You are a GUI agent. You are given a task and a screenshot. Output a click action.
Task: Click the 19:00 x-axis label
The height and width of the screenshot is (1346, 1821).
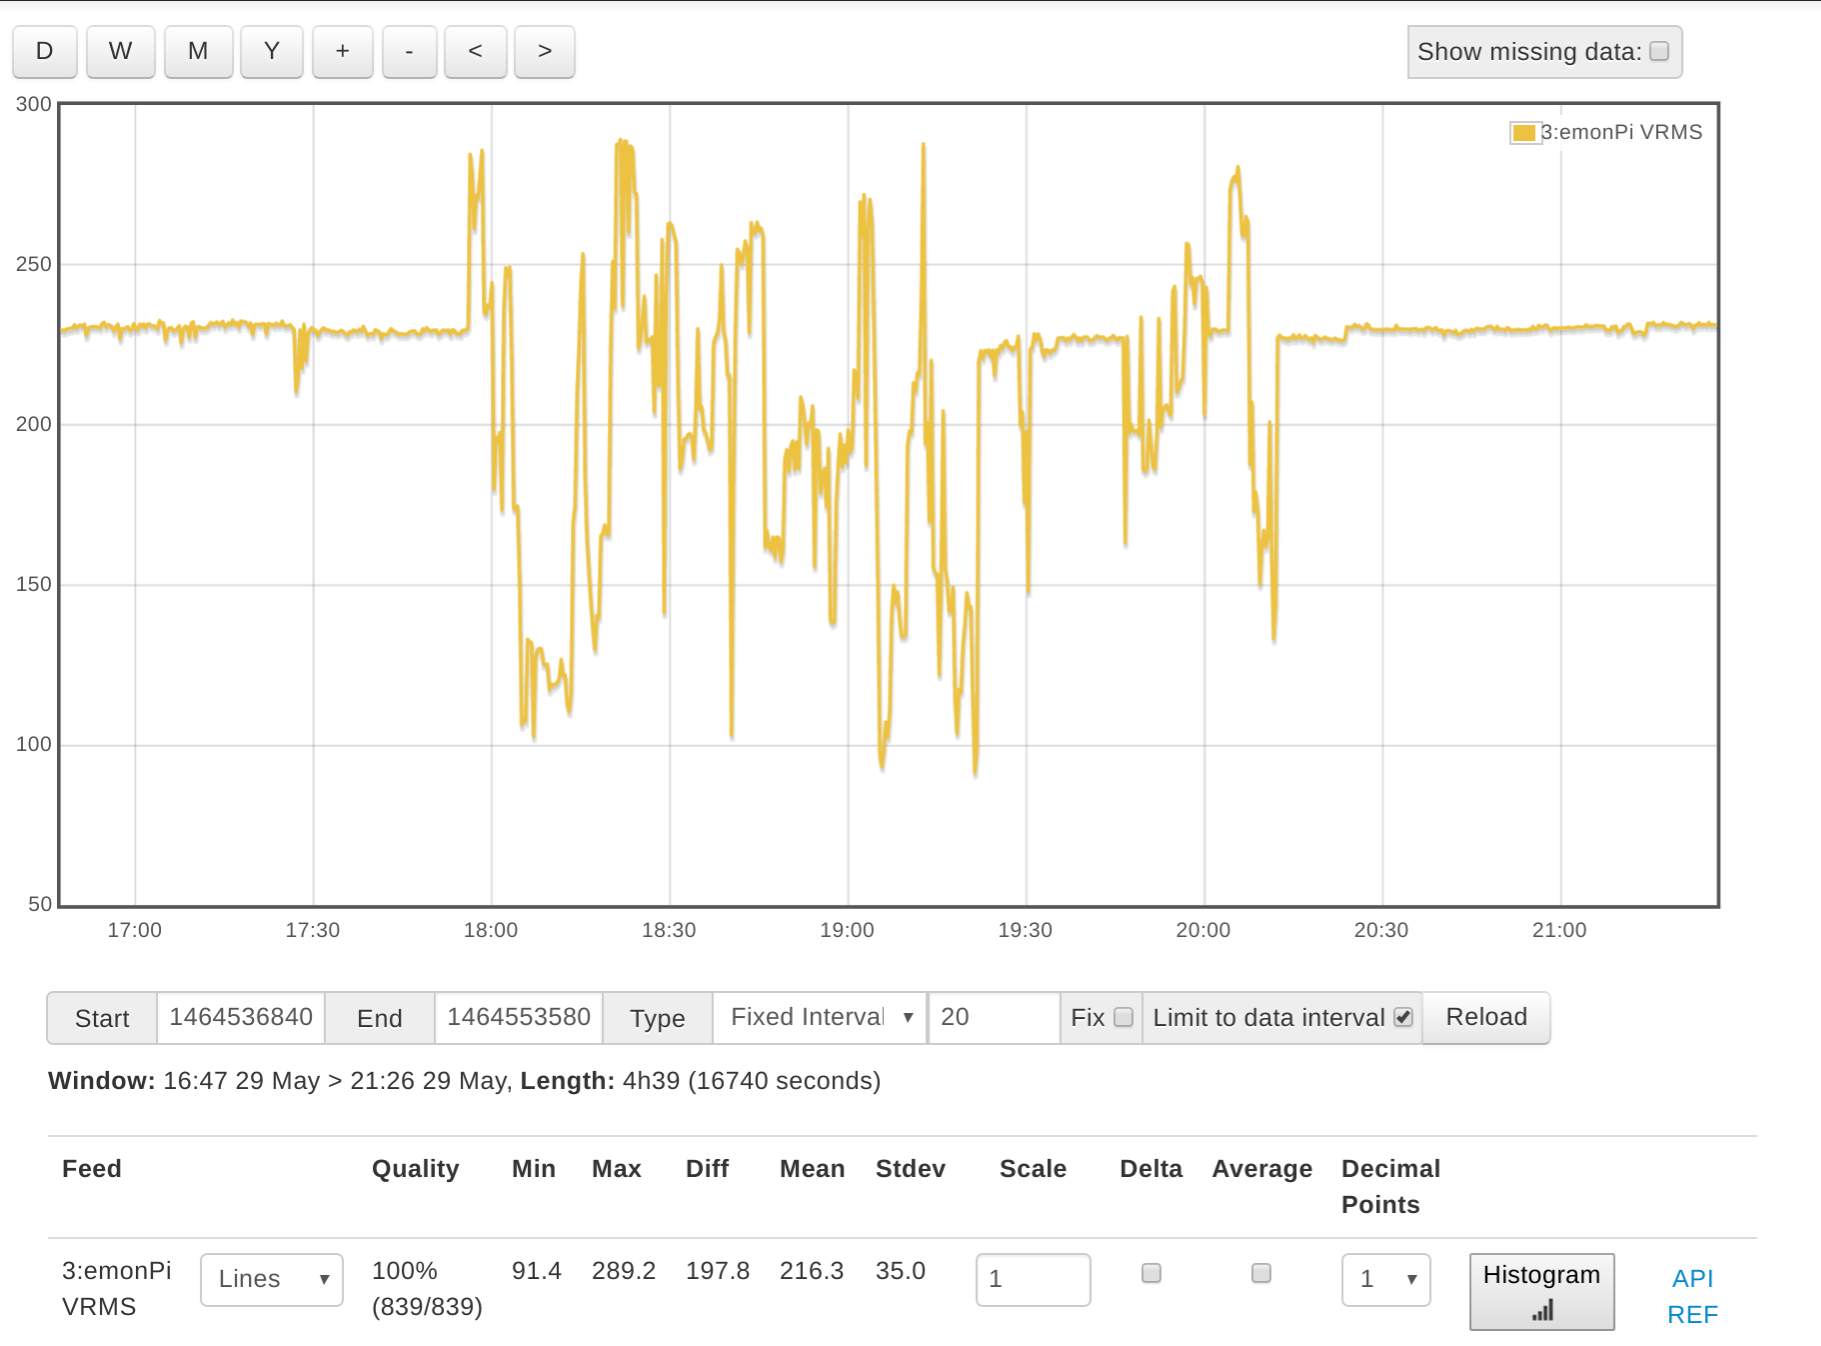847,930
